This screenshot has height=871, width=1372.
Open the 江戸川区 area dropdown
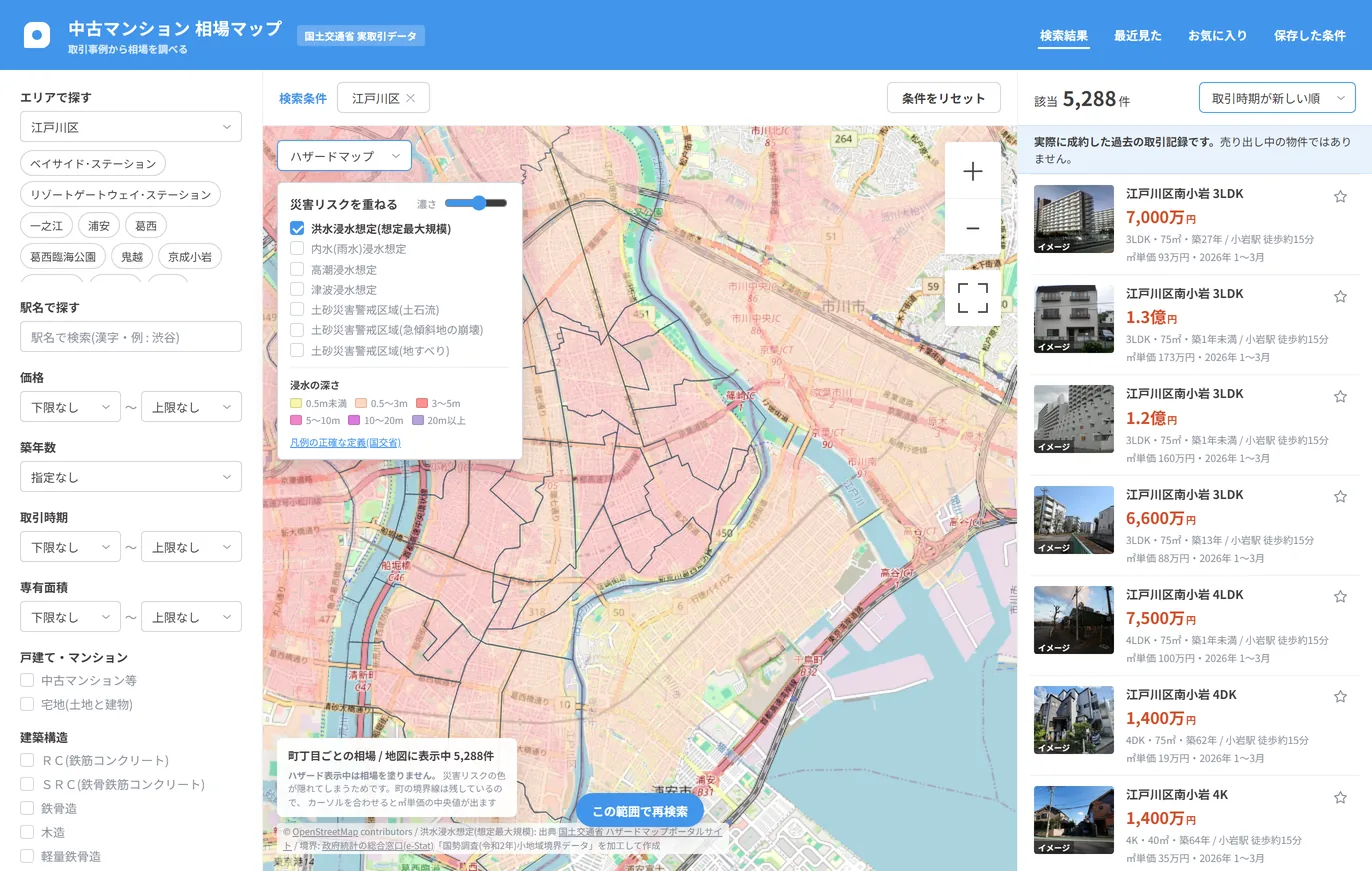(131, 127)
